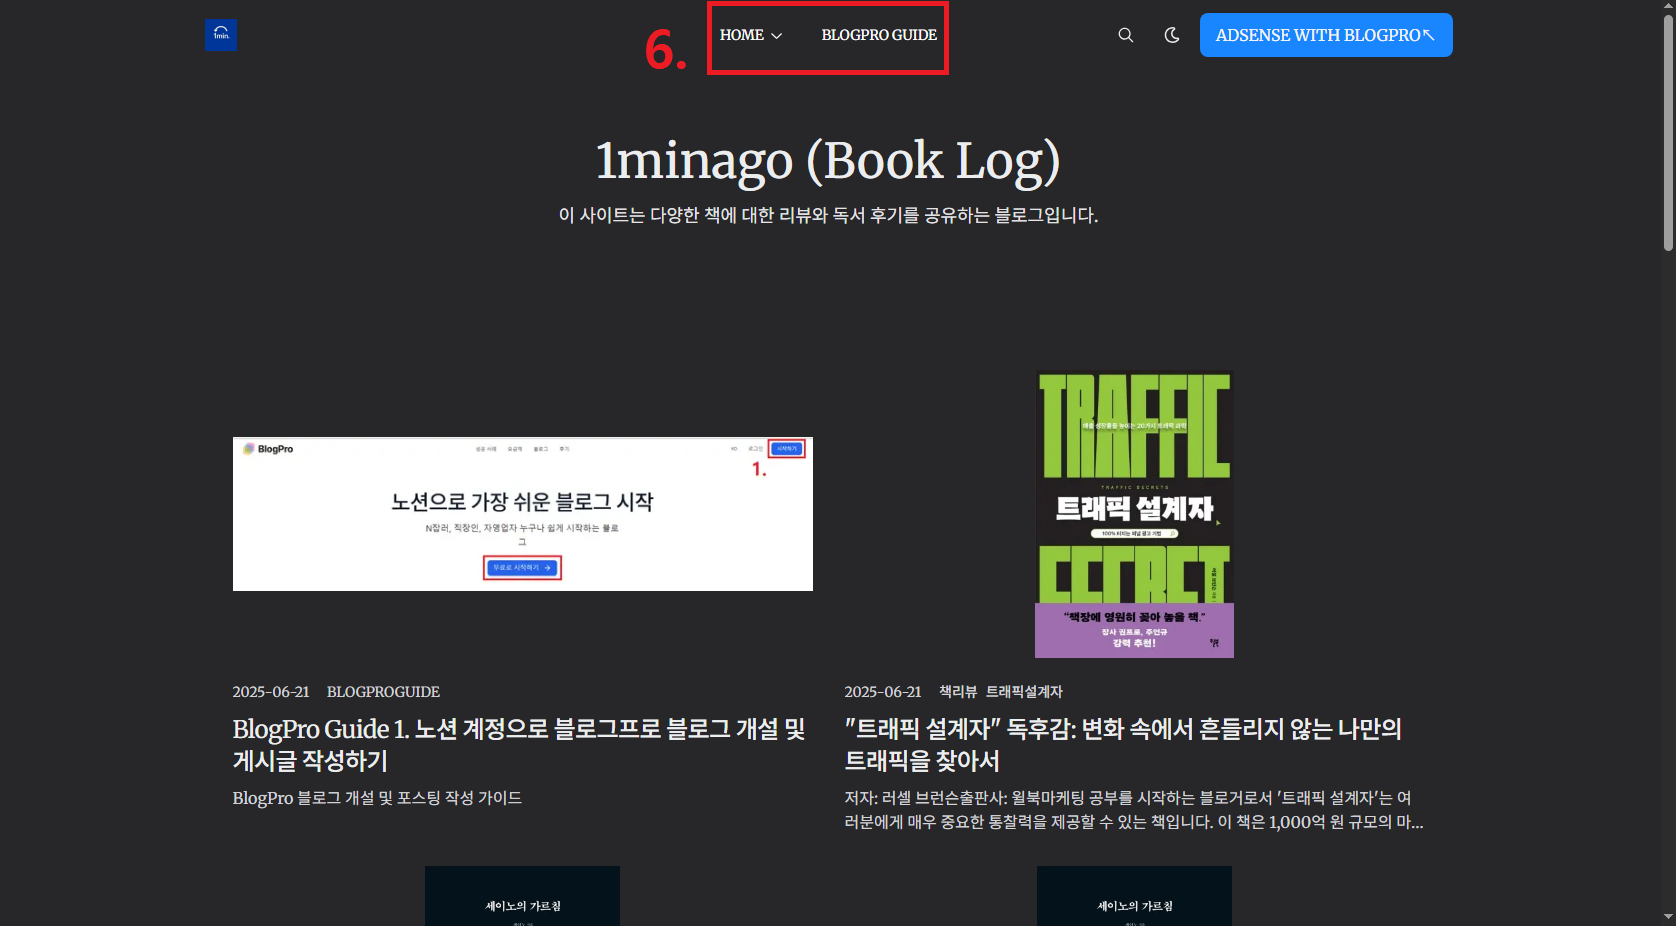This screenshot has height=926, width=1676.
Task: Open the left 세이노의 가르침 book thumbnail
Action: click(x=522, y=896)
